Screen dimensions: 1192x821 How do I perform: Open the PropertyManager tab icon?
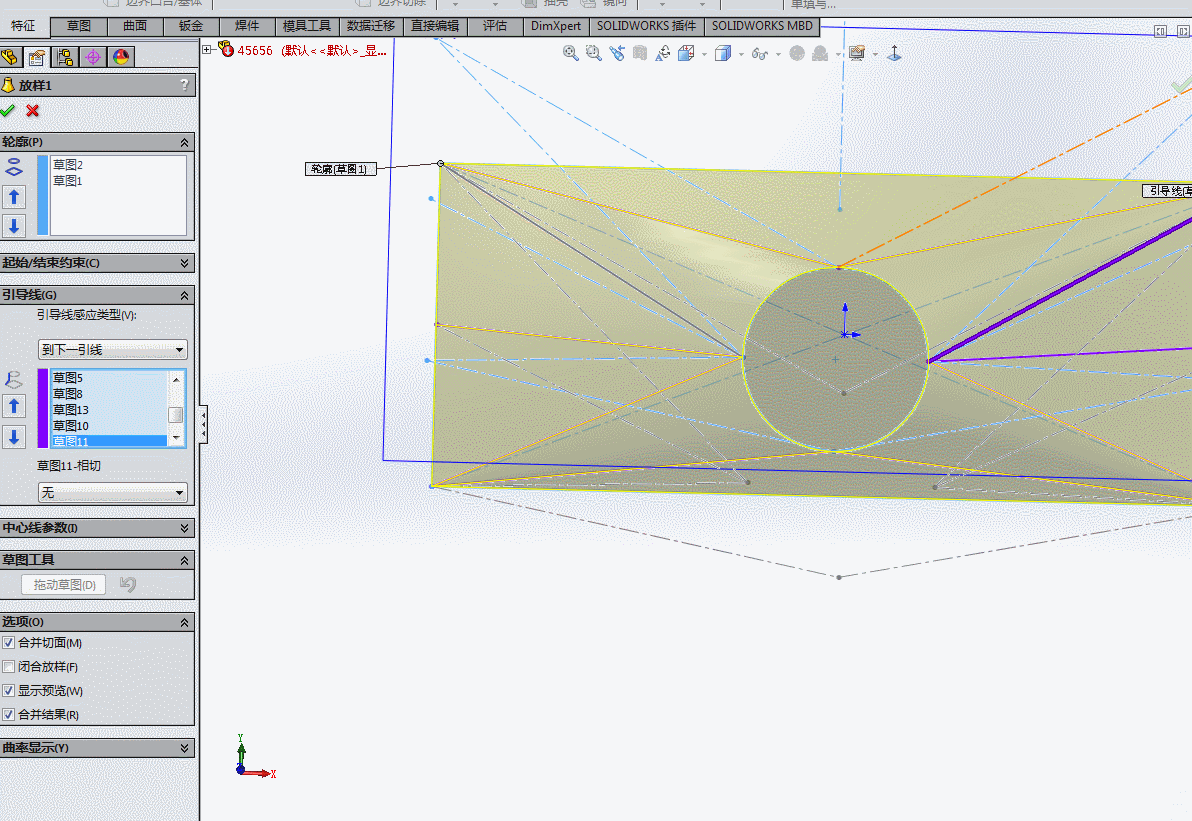36,57
